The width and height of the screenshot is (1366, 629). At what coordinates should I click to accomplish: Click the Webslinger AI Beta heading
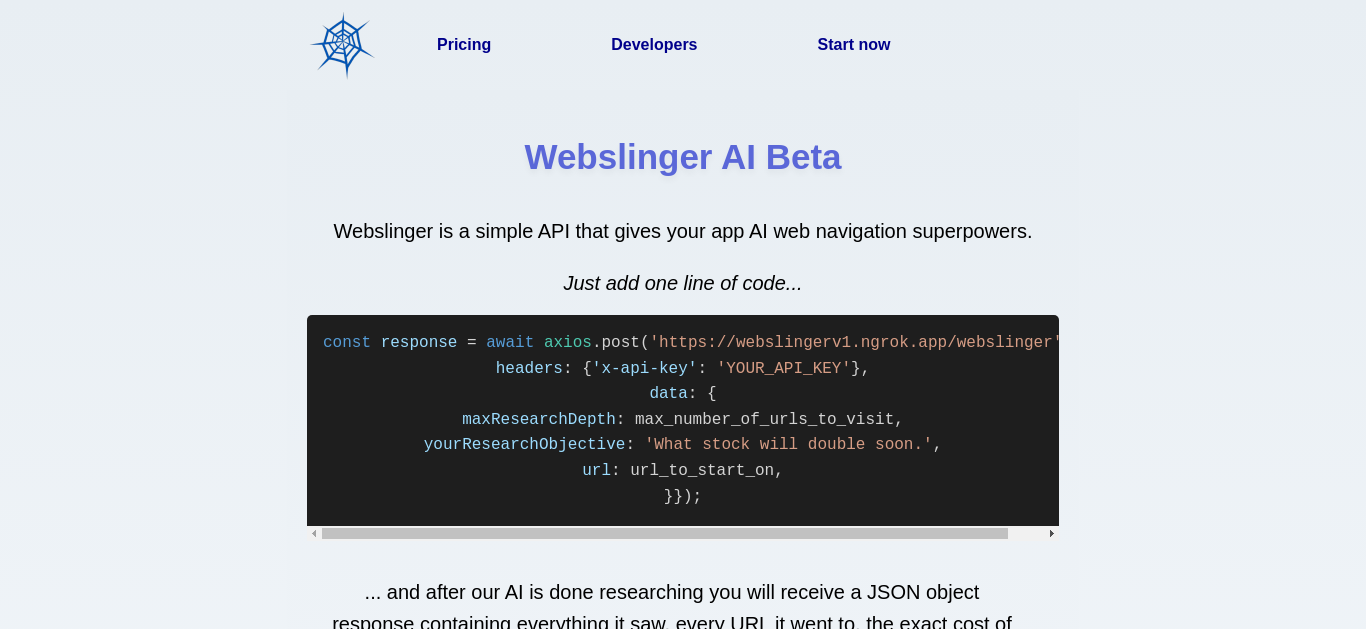(x=683, y=157)
